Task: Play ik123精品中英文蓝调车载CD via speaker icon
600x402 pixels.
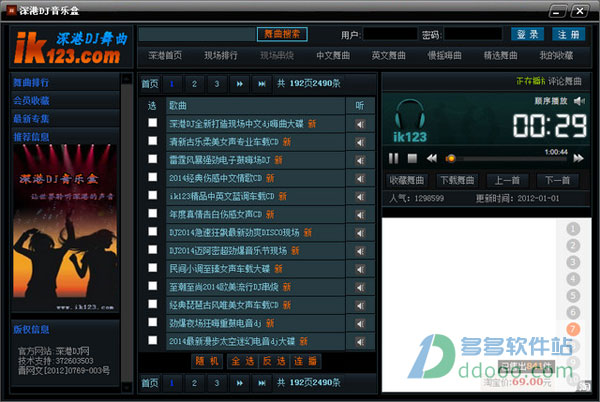Action: (360, 197)
